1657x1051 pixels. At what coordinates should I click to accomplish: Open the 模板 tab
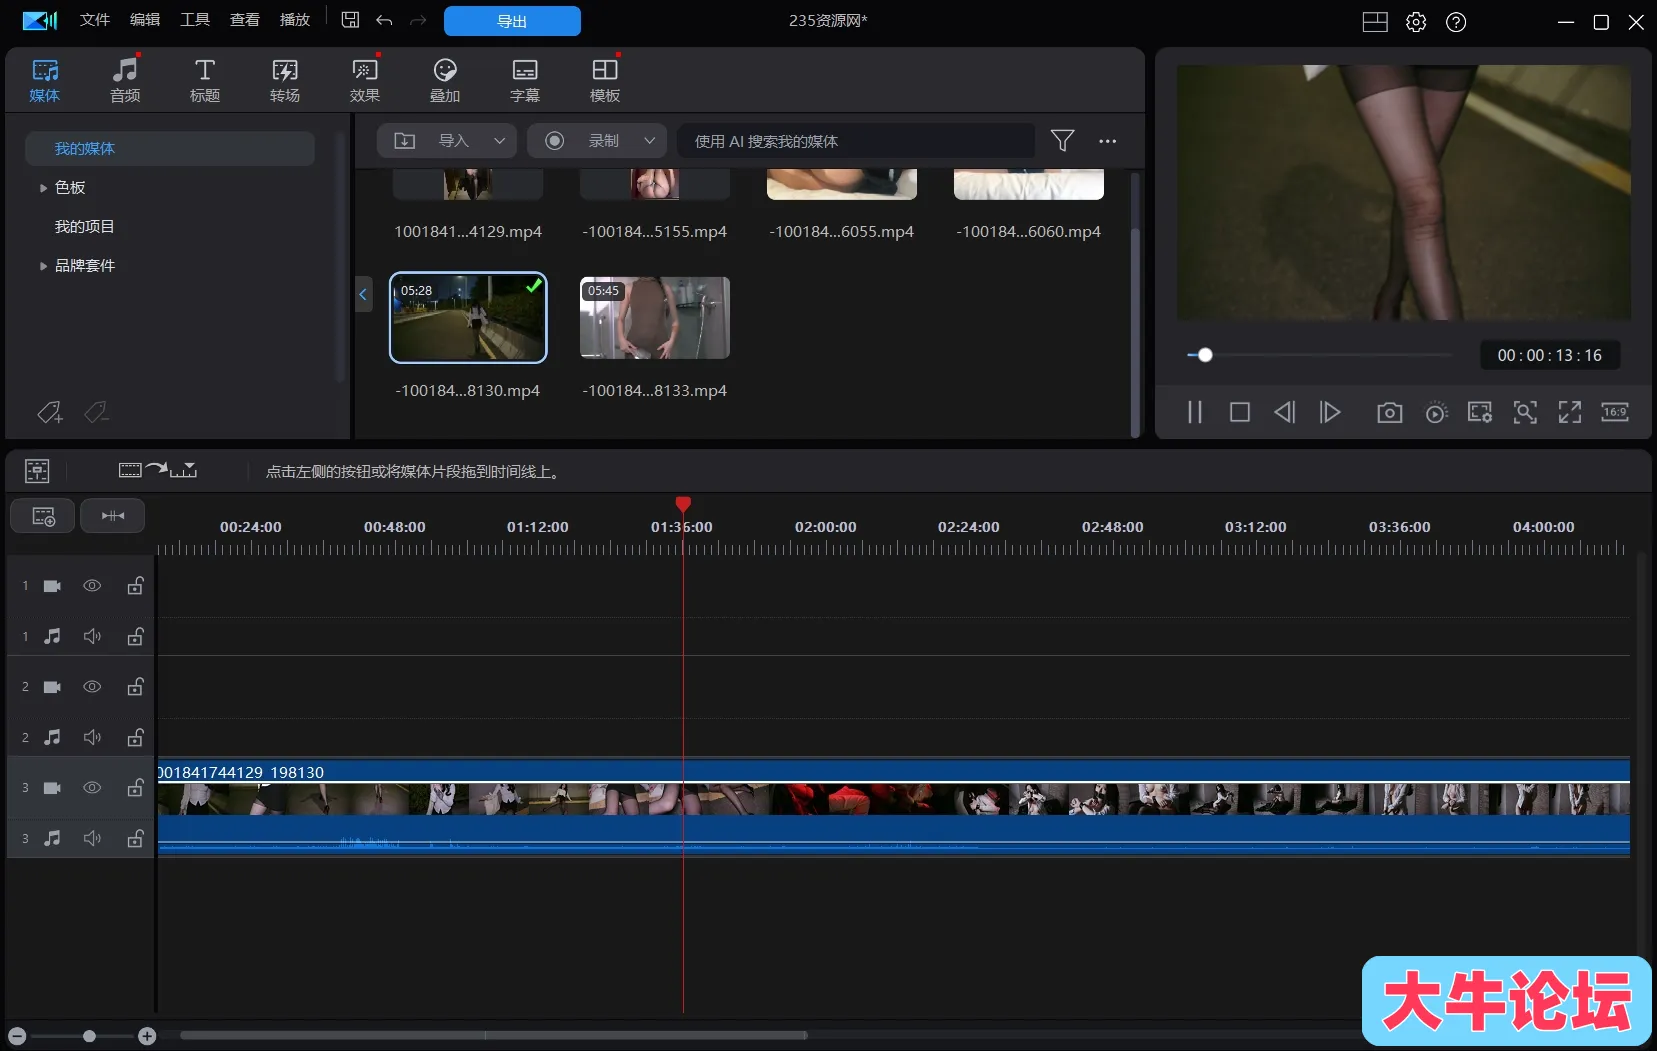[605, 80]
